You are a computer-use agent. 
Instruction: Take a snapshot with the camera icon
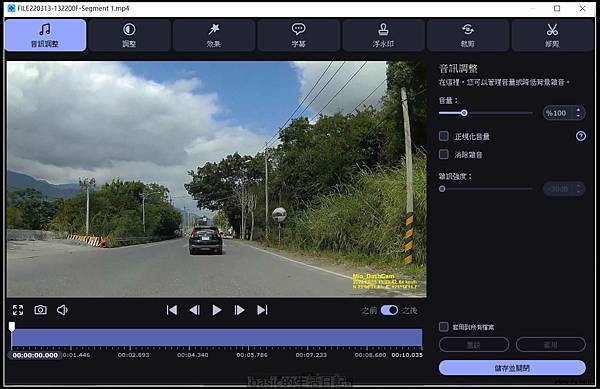[41, 310]
